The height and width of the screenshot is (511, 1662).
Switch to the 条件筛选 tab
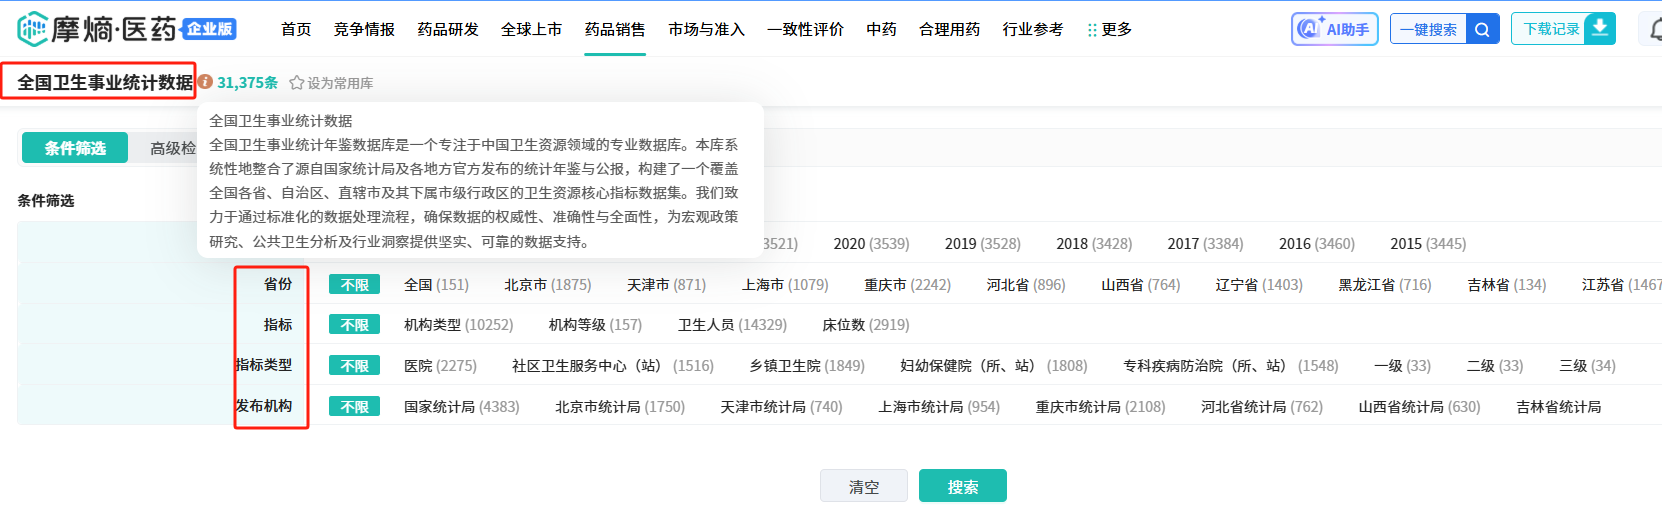pyautogui.click(x=75, y=148)
